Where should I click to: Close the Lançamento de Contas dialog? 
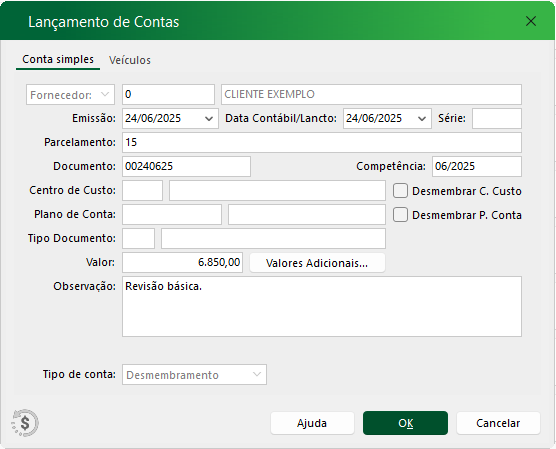pyautogui.click(x=530, y=21)
